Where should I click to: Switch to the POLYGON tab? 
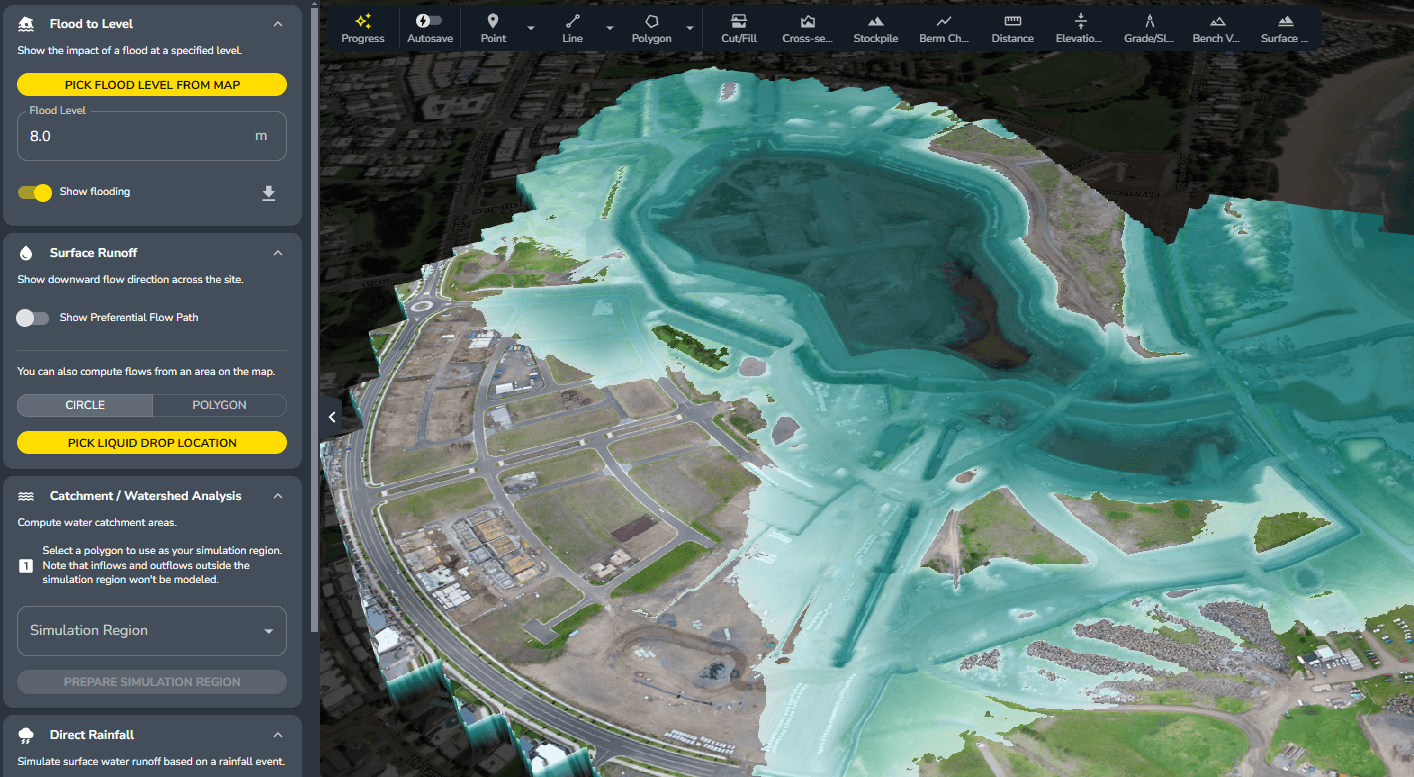(x=219, y=405)
